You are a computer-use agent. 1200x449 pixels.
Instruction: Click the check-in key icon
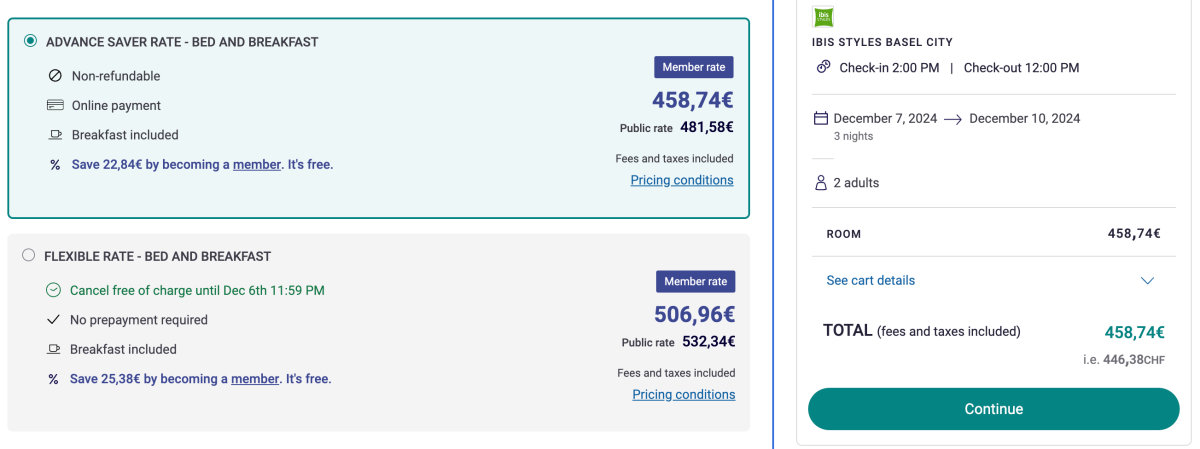click(823, 67)
